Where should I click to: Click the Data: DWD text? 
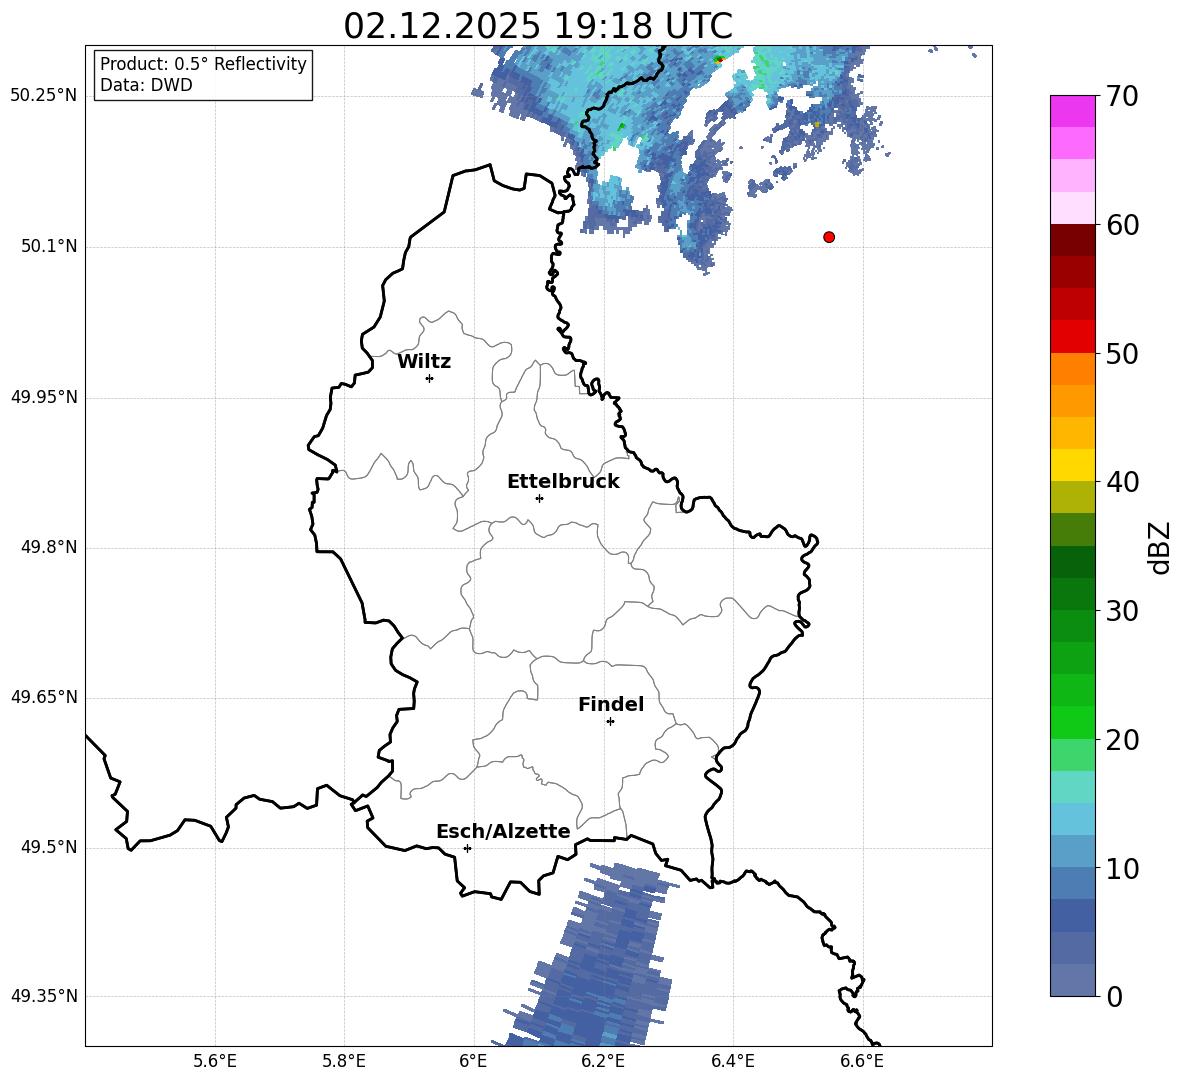click(x=146, y=85)
